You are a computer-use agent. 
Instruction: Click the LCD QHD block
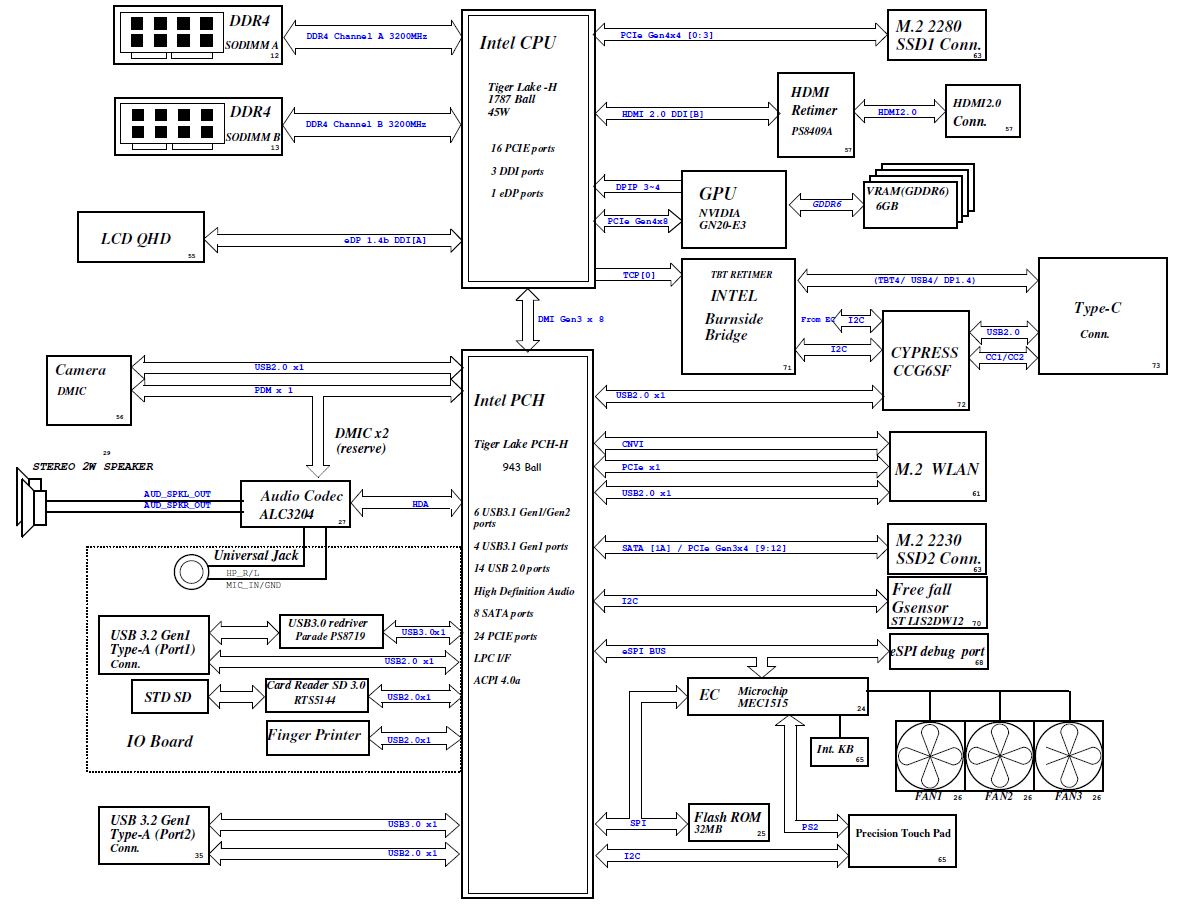(141, 238)
